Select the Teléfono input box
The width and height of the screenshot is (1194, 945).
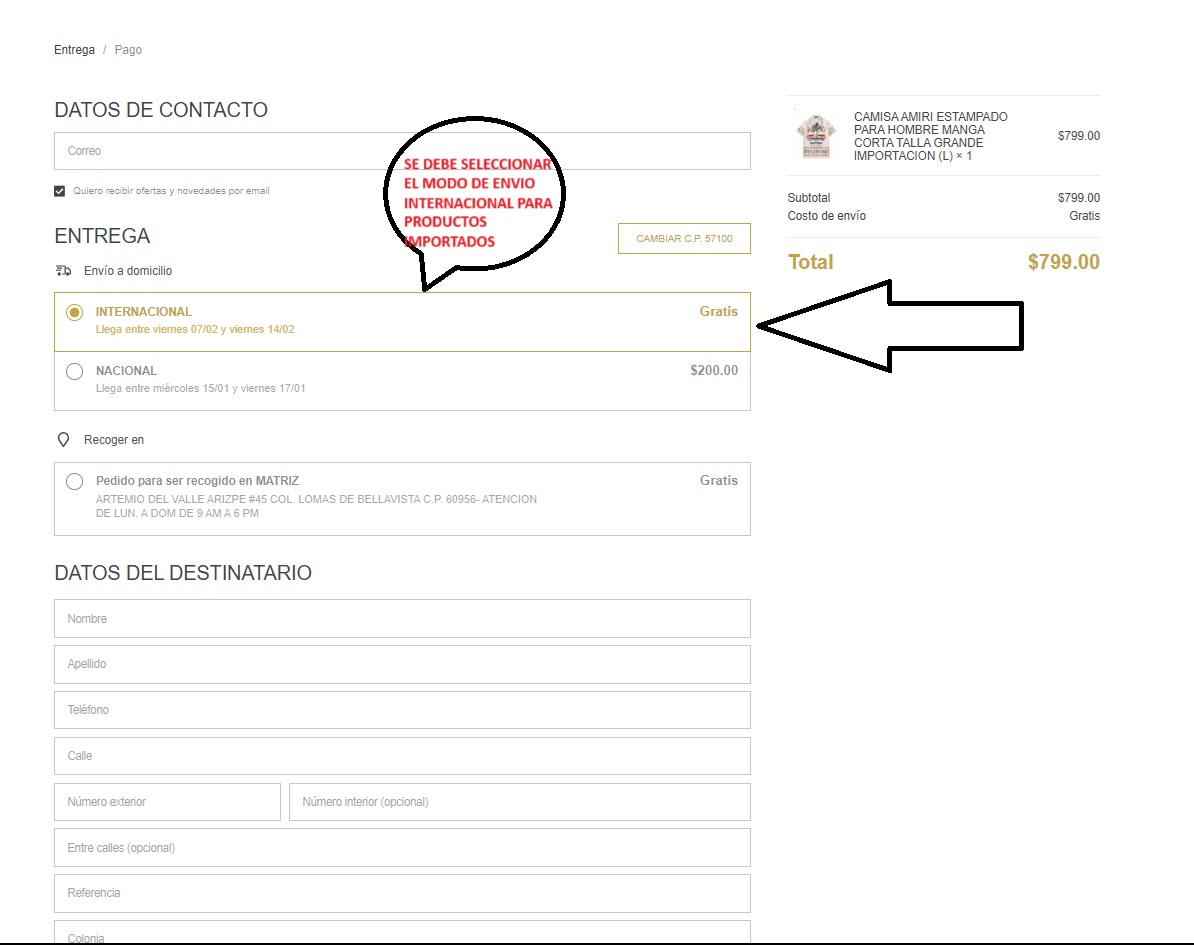(402, 710)
